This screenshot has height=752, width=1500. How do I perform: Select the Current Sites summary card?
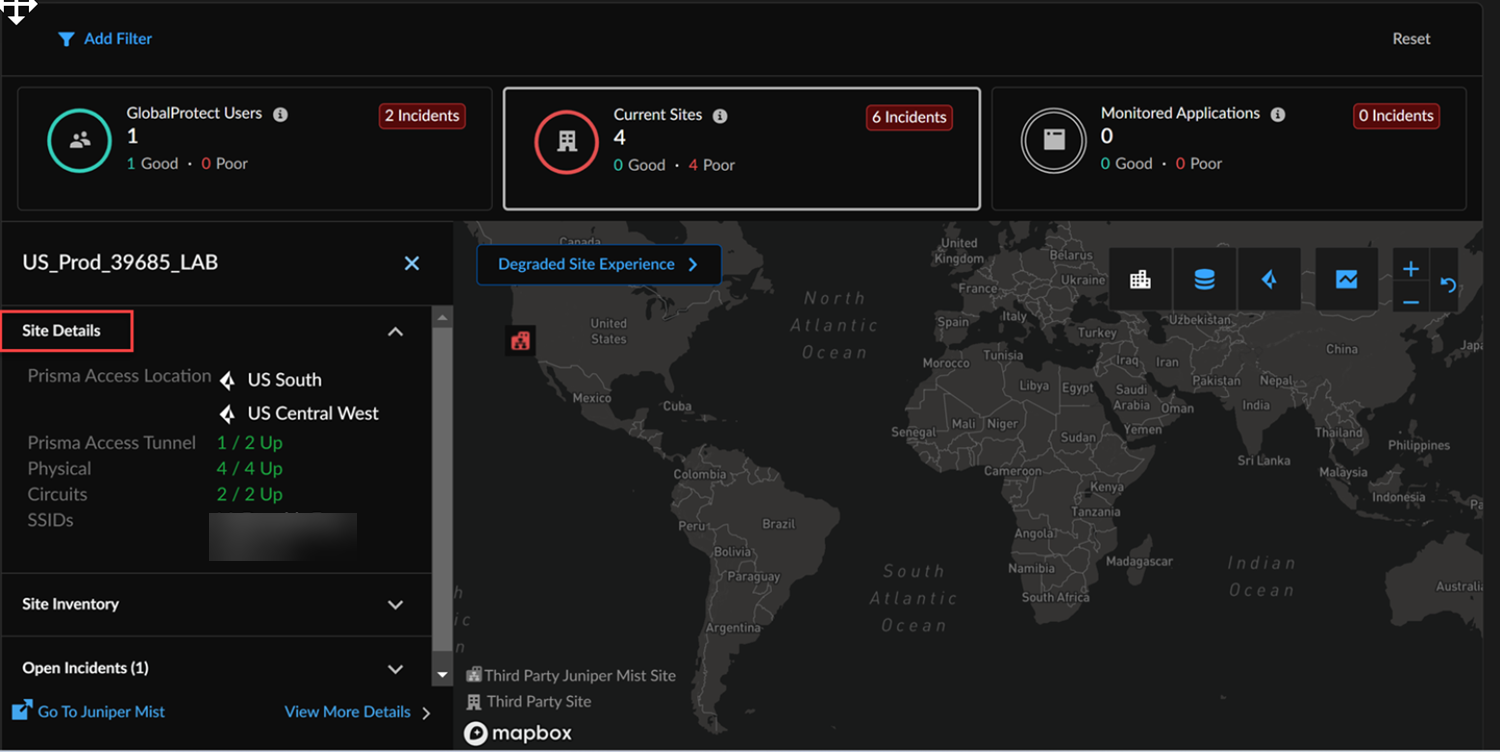[x=741, y=149]
